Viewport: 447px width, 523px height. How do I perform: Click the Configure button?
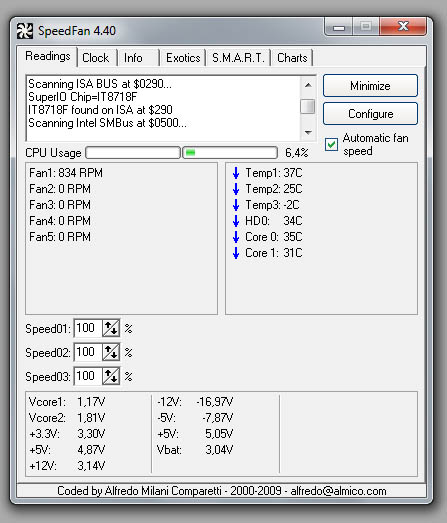(x=370, y=114)
